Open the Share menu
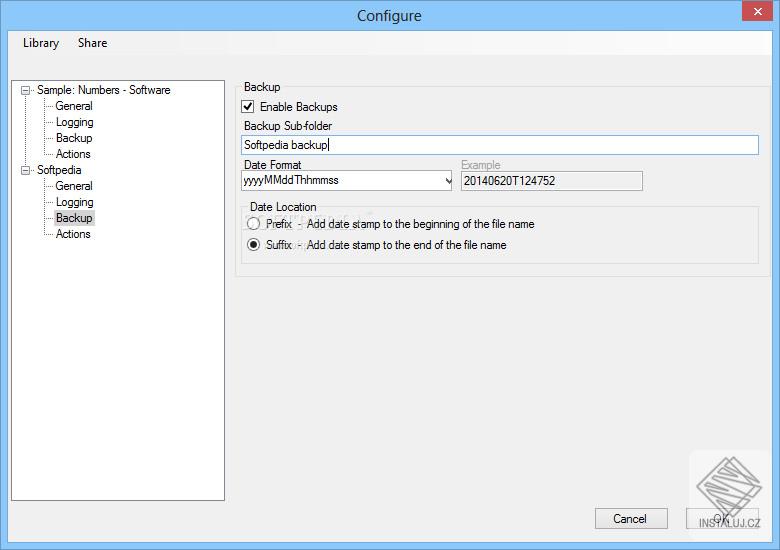This screenshot has width=780, height=550. (x=92, y=43)
